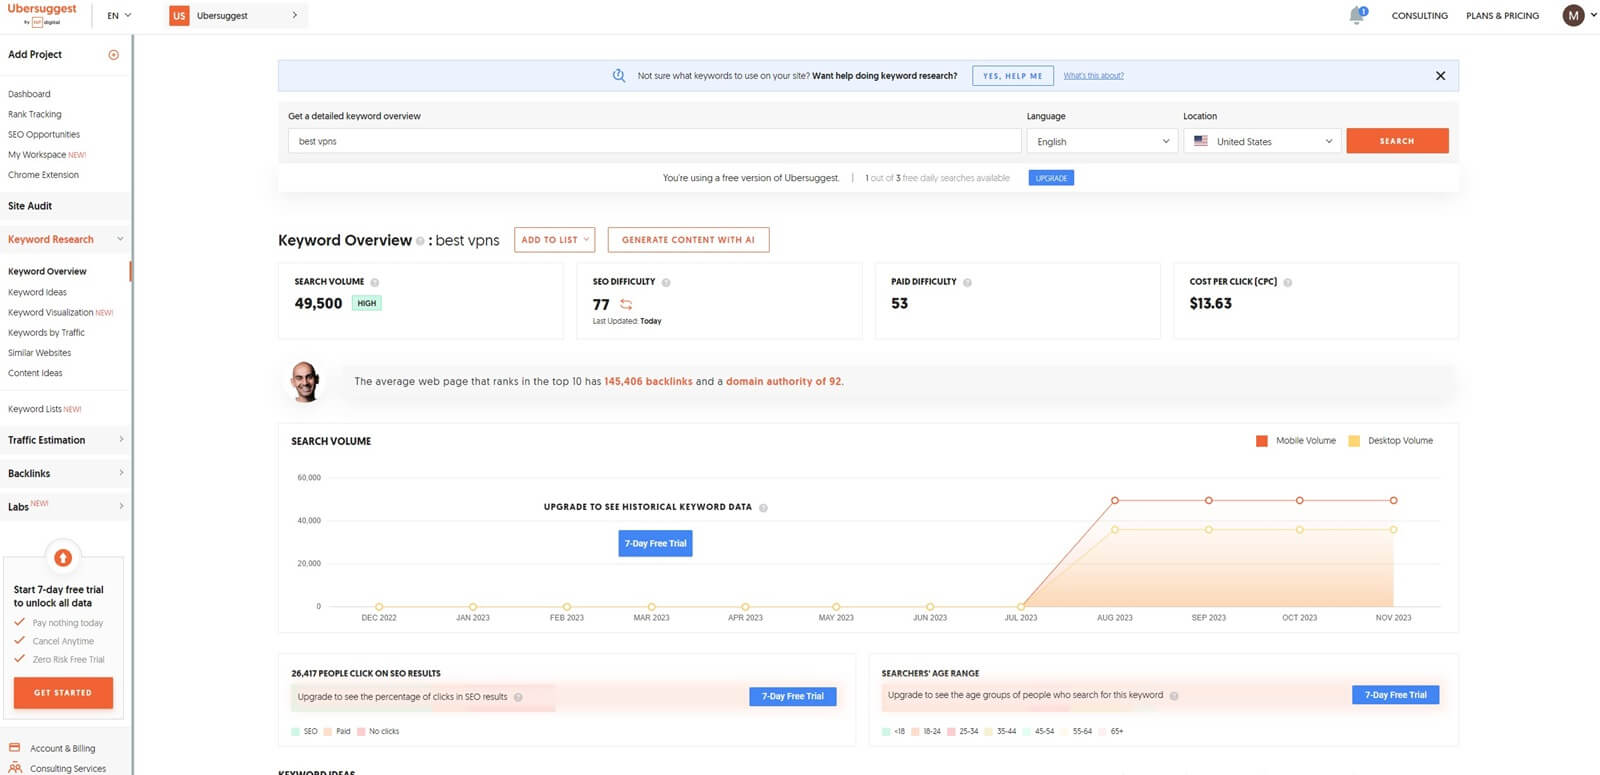Click the upward arrow upgrade icon in sidebar
The image size is (1600, 775).
point(63,558)
